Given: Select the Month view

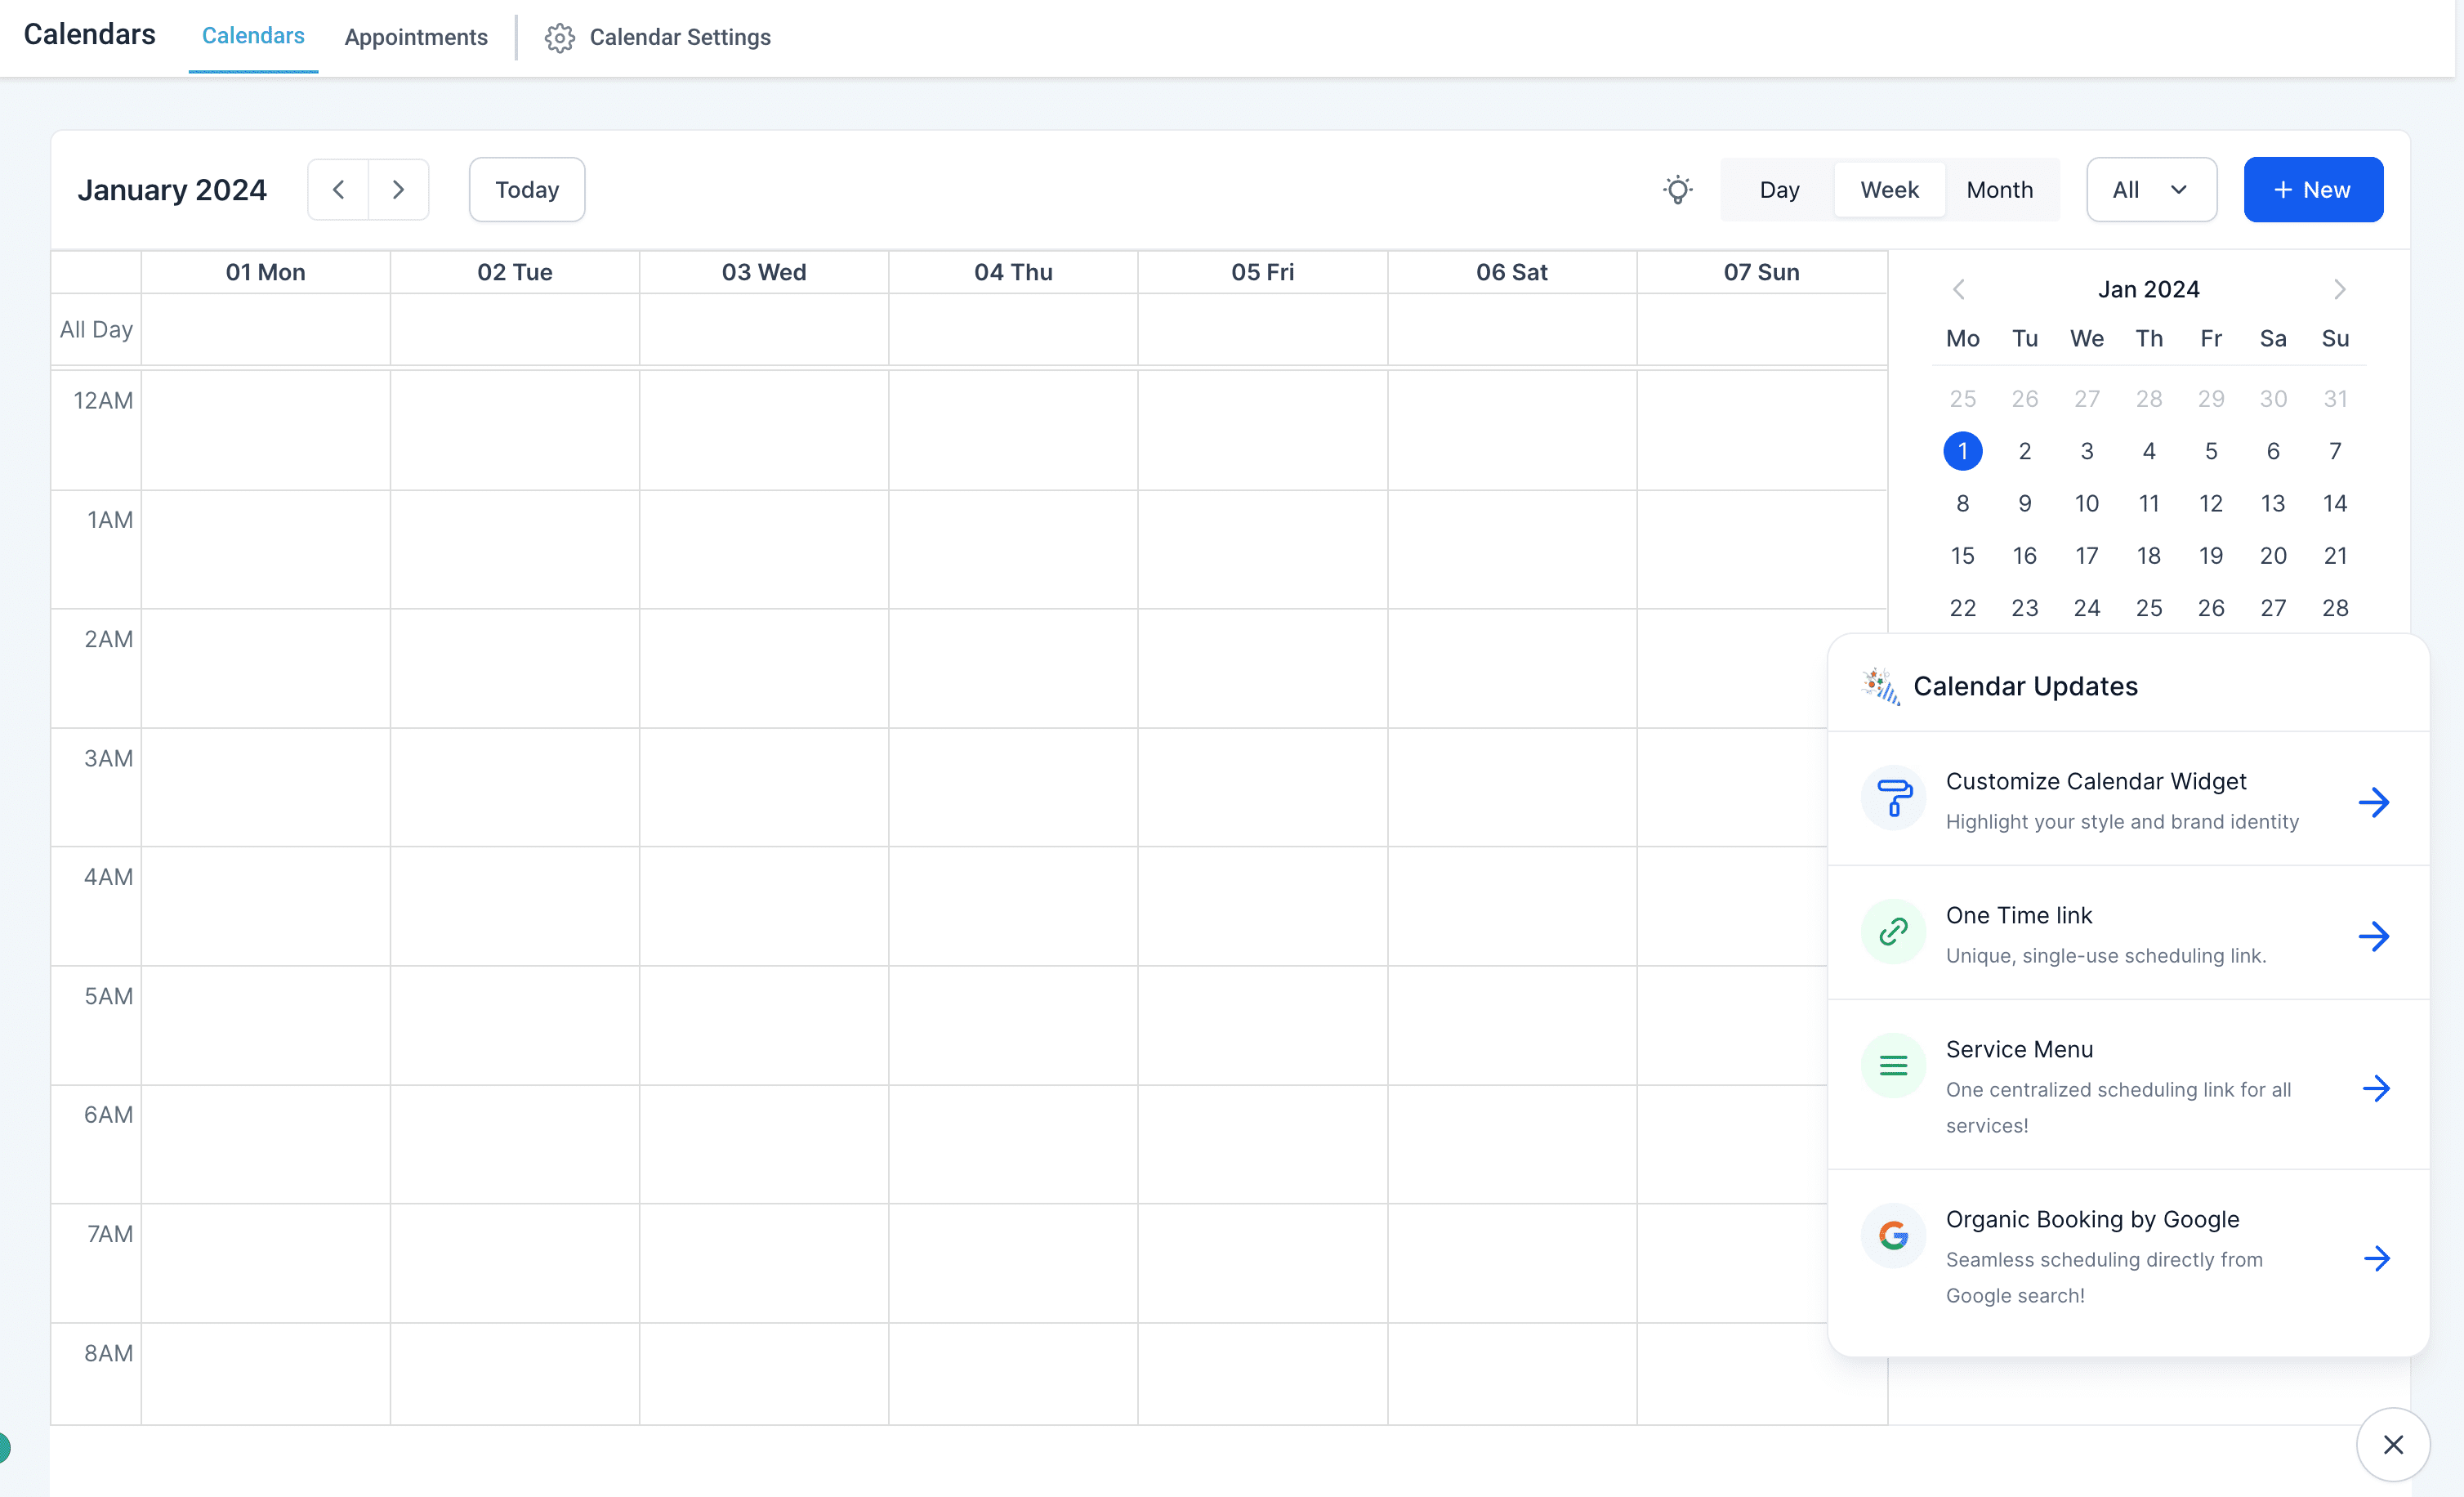Looking at the screenshot, I should point(1999,189).
